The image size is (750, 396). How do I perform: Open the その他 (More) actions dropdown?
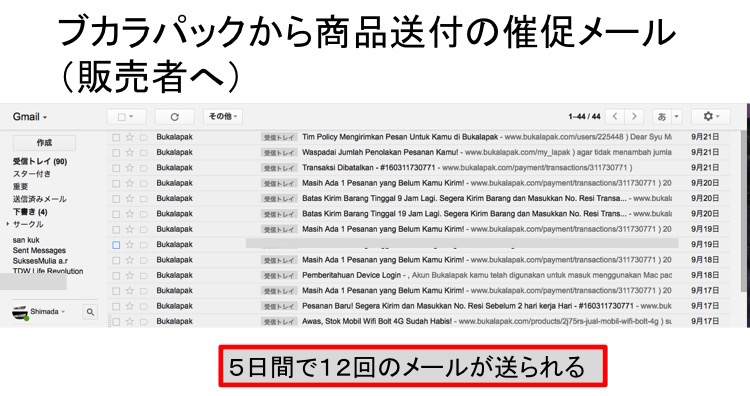(223, 116)
